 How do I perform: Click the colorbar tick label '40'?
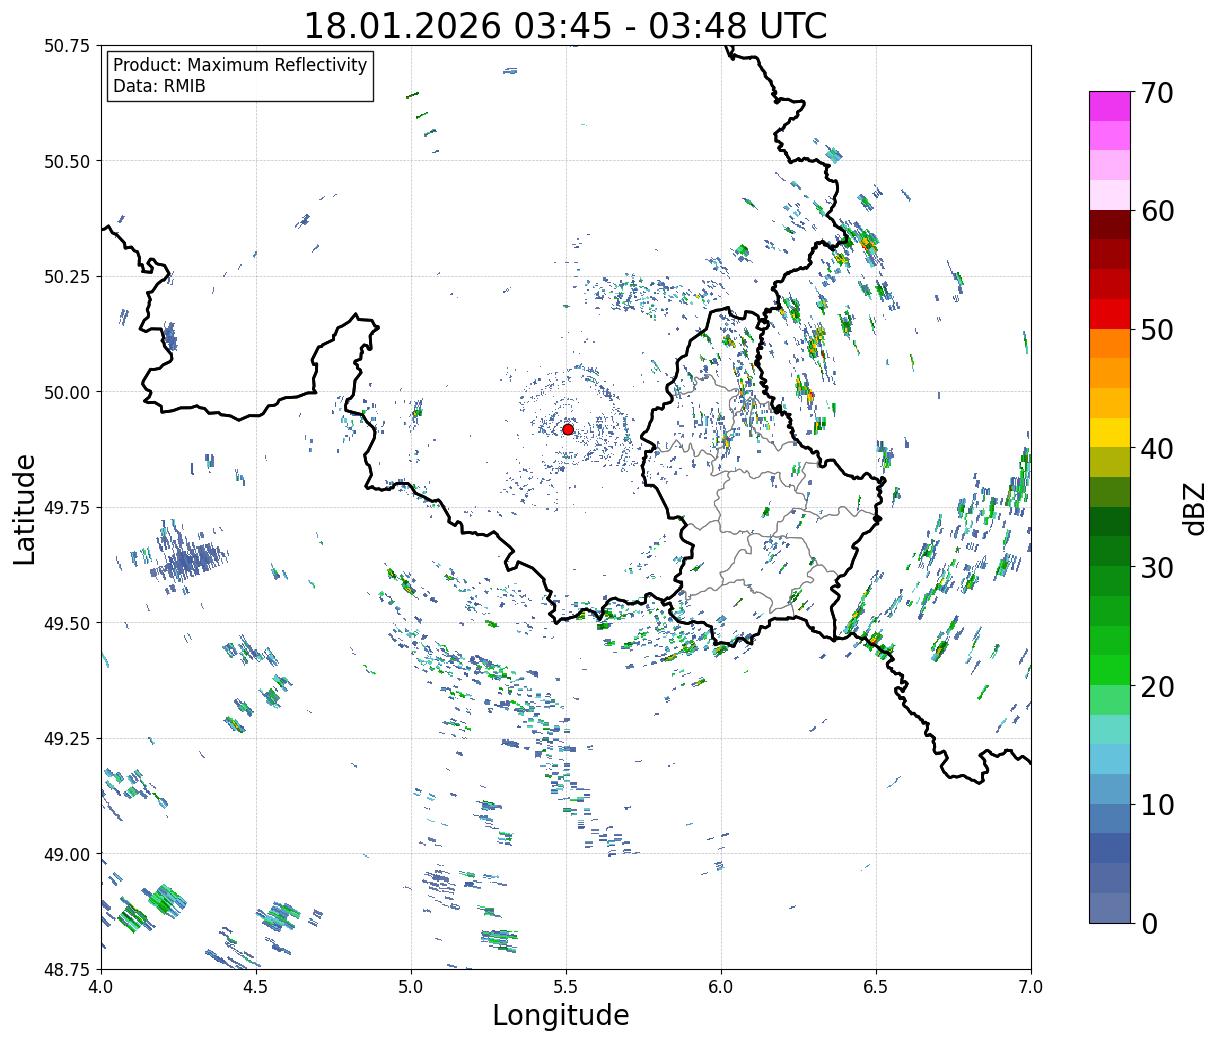point(1157,449)
